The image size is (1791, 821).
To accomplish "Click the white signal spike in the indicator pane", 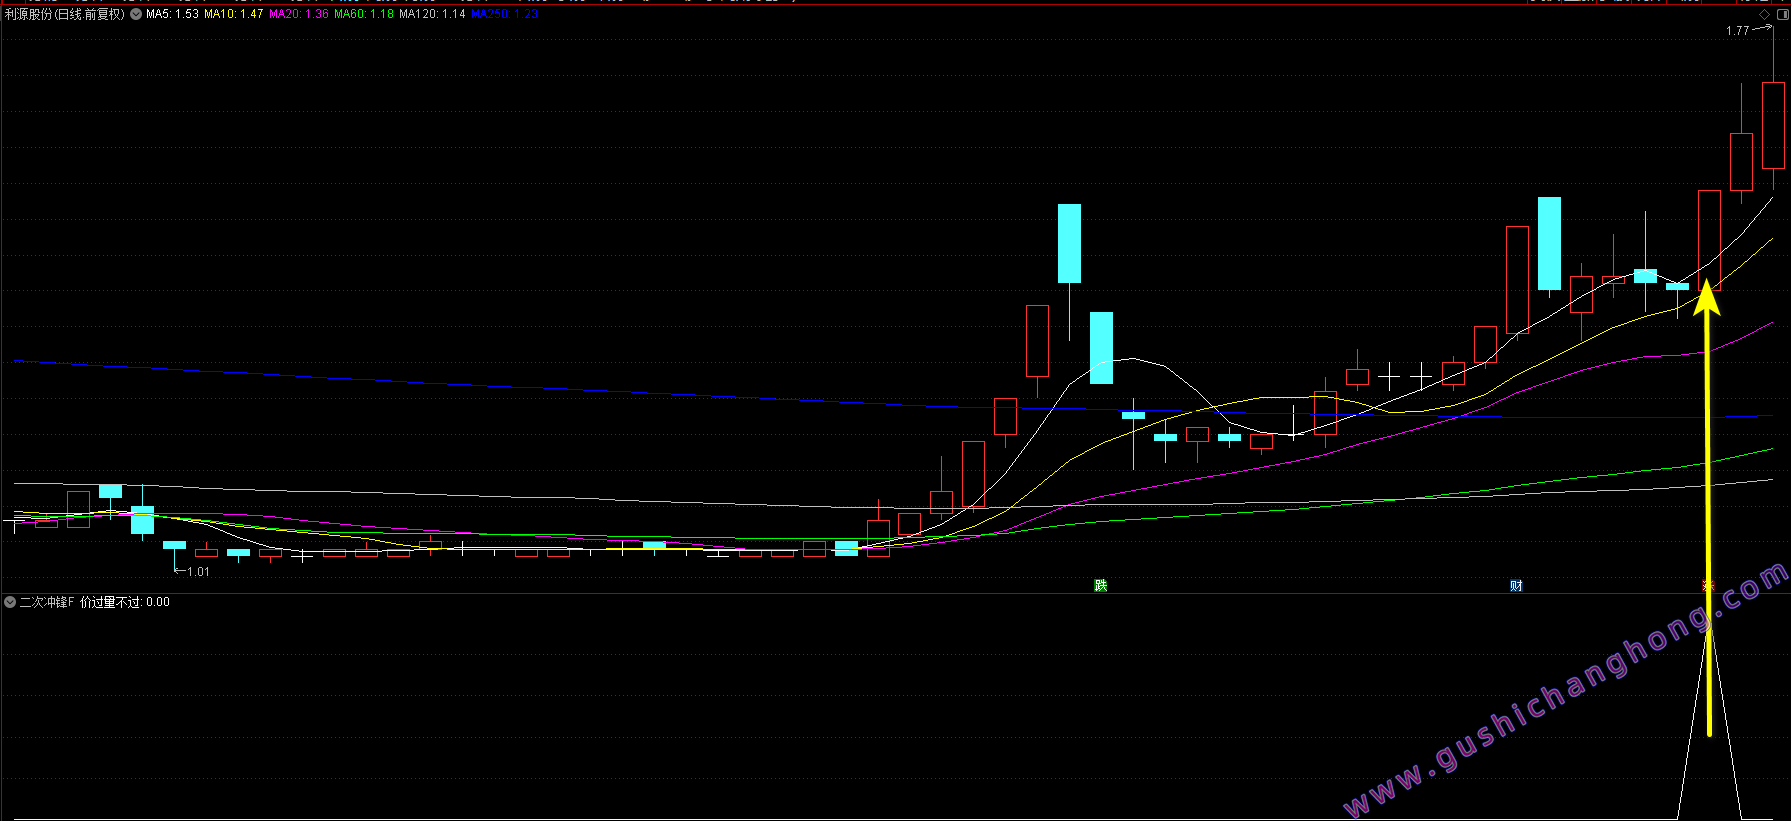I will (x=1709, y=720).
